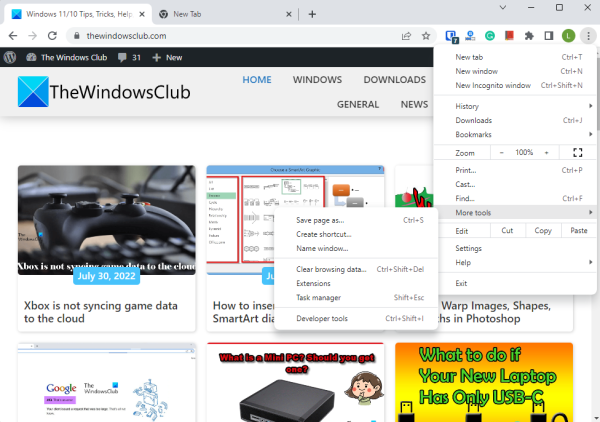Expand the More tools submenu entry
The height and width of the screenshot is (422, 600).
(515, 212)
